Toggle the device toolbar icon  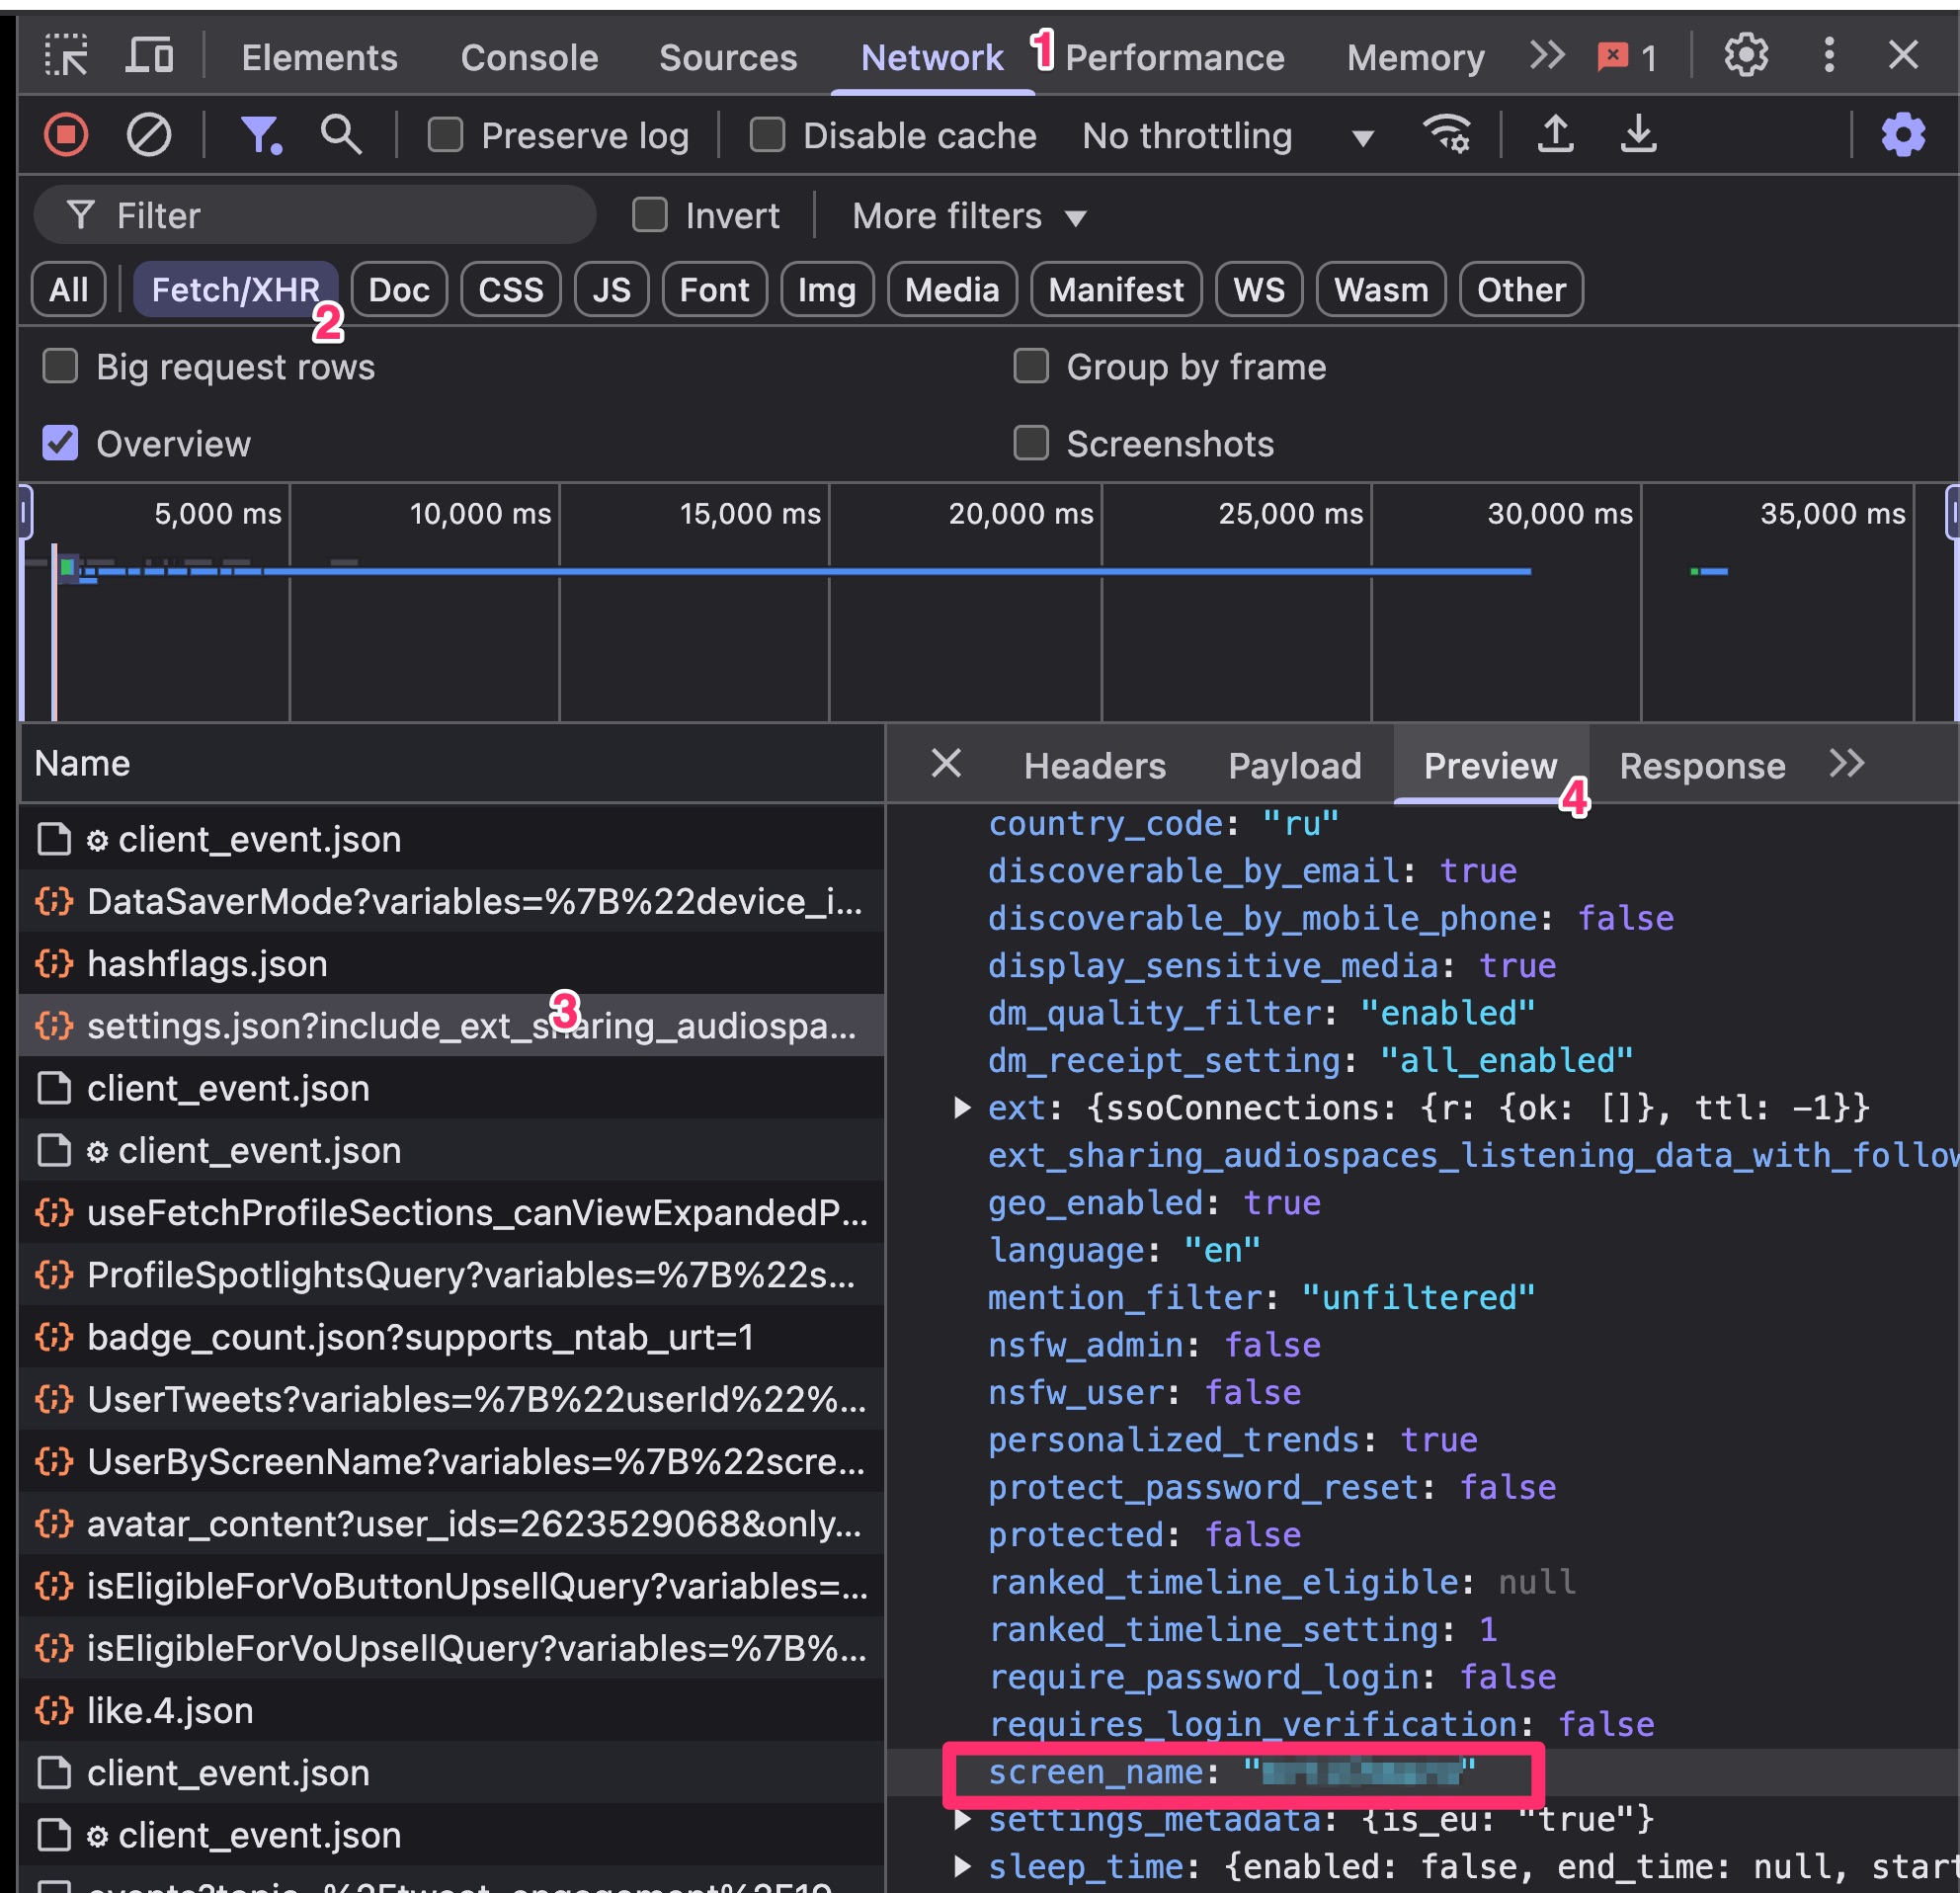(x=149, y=55)
